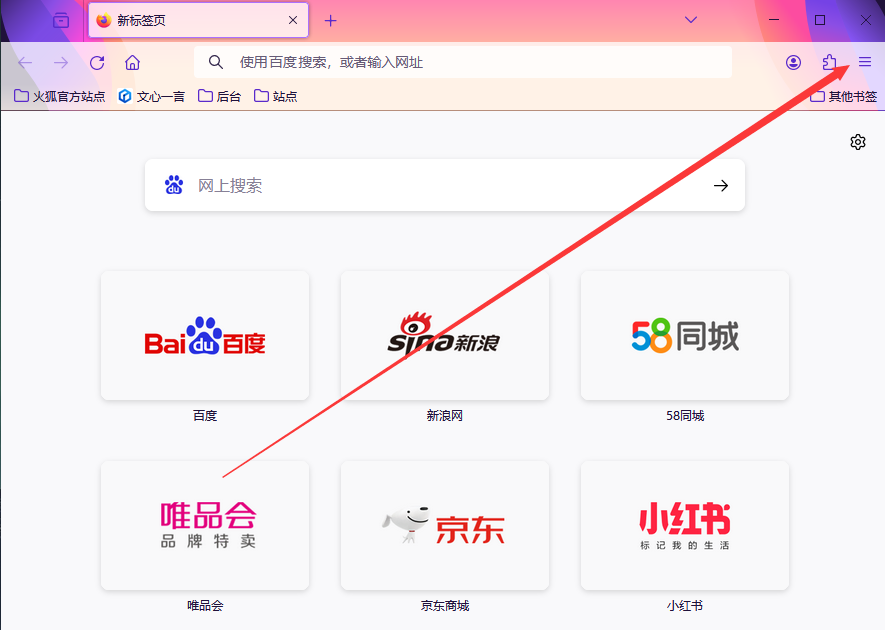This screenshot has width=885, height=630.
Task: Open the Firefox View icon in the tab strip
Action: (60, 21)
